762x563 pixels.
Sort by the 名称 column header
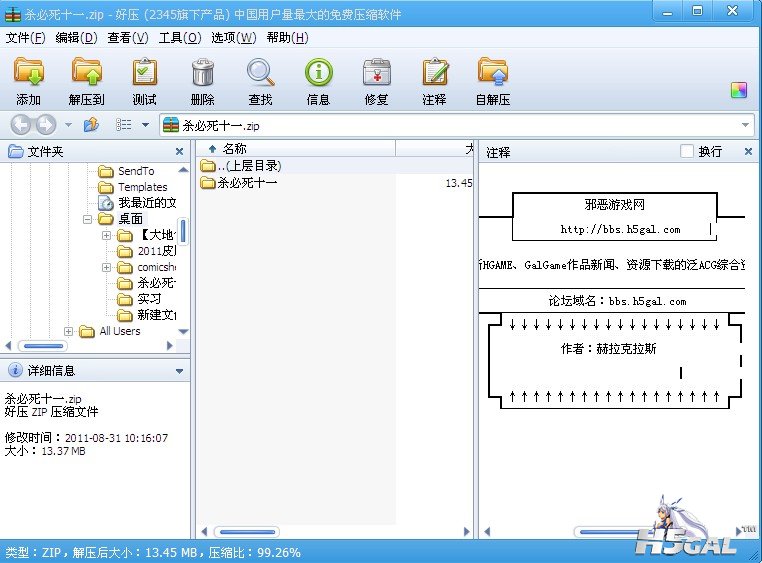point(296,149)
